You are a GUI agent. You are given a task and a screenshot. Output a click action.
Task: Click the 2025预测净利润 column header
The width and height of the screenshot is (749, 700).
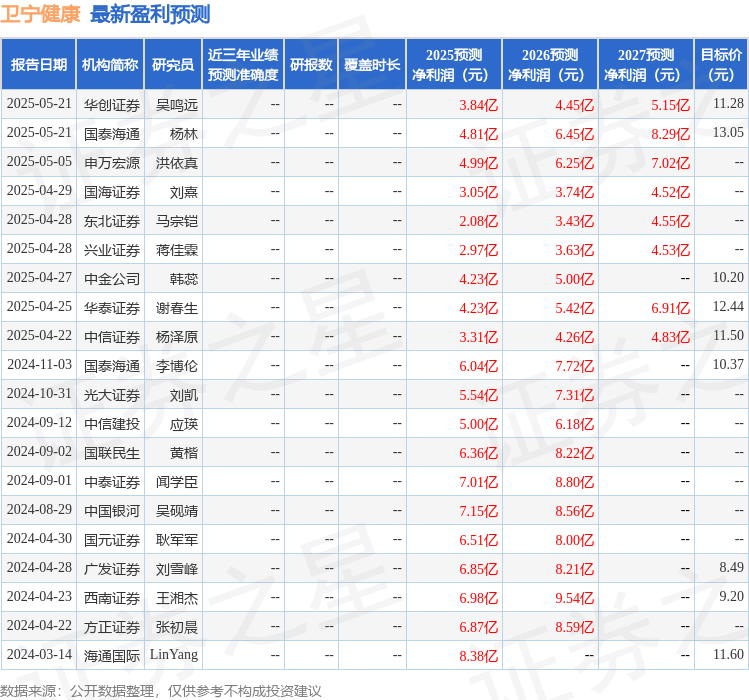coord(454,65)
